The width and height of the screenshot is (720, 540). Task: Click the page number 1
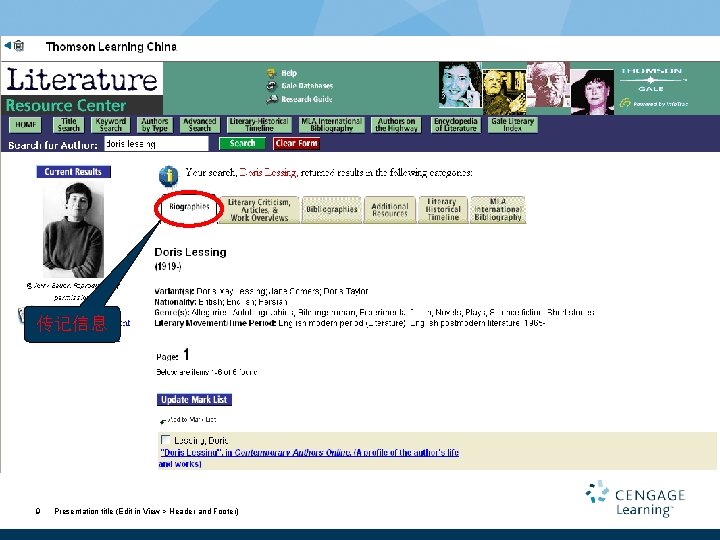[186, 354]
